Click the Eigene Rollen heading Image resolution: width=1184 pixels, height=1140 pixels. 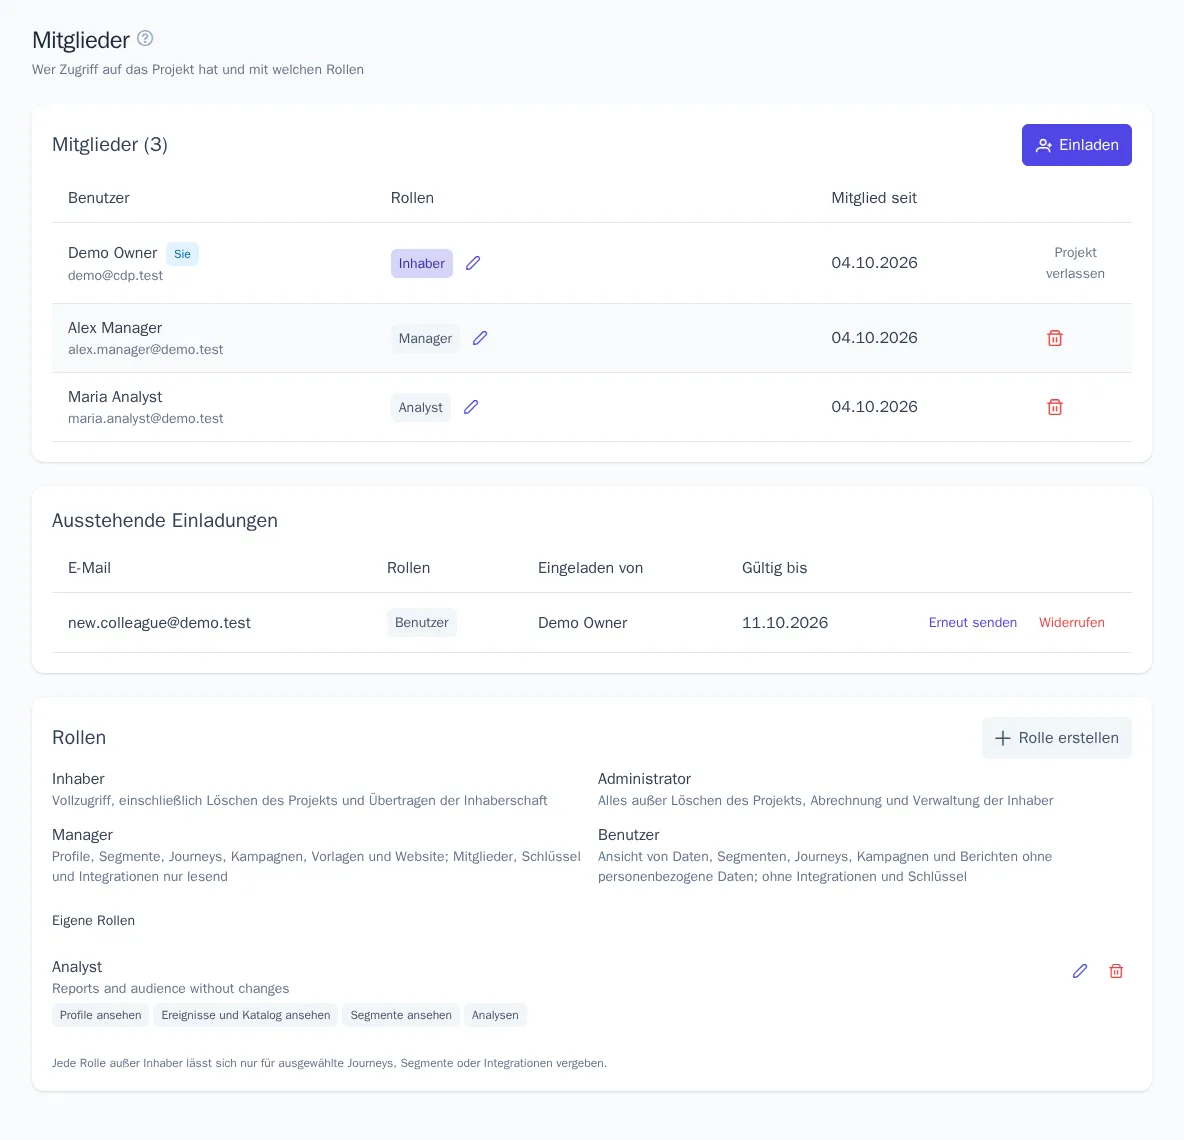tap(93, 920)
